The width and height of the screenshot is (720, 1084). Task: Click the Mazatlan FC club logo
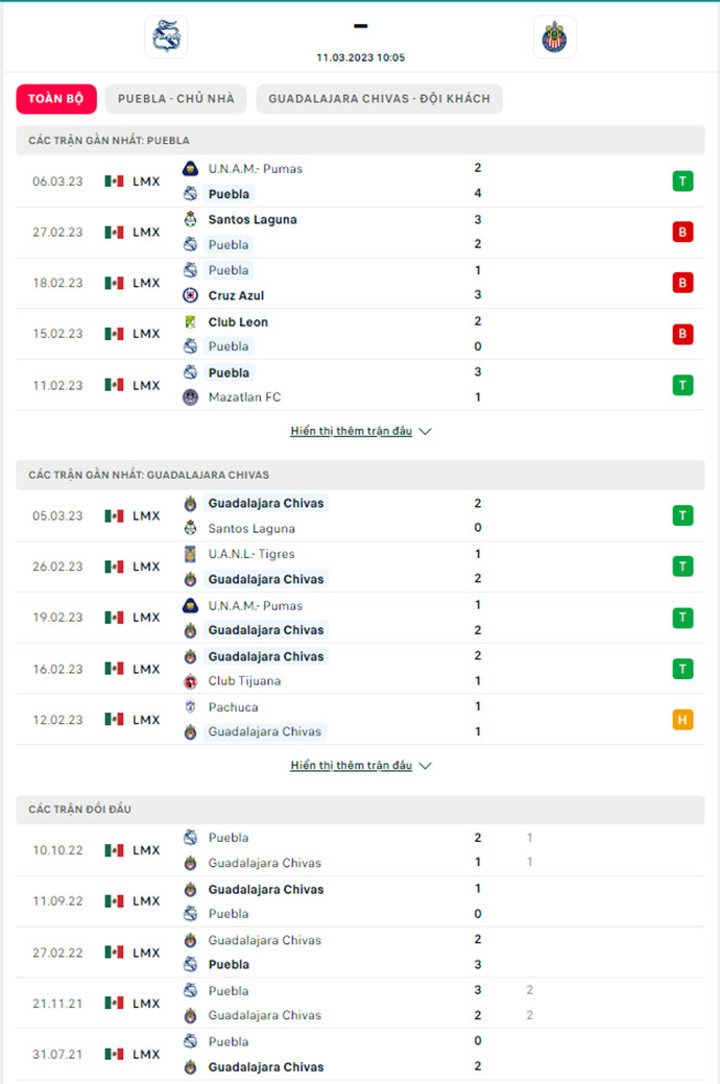pos(190,397)
